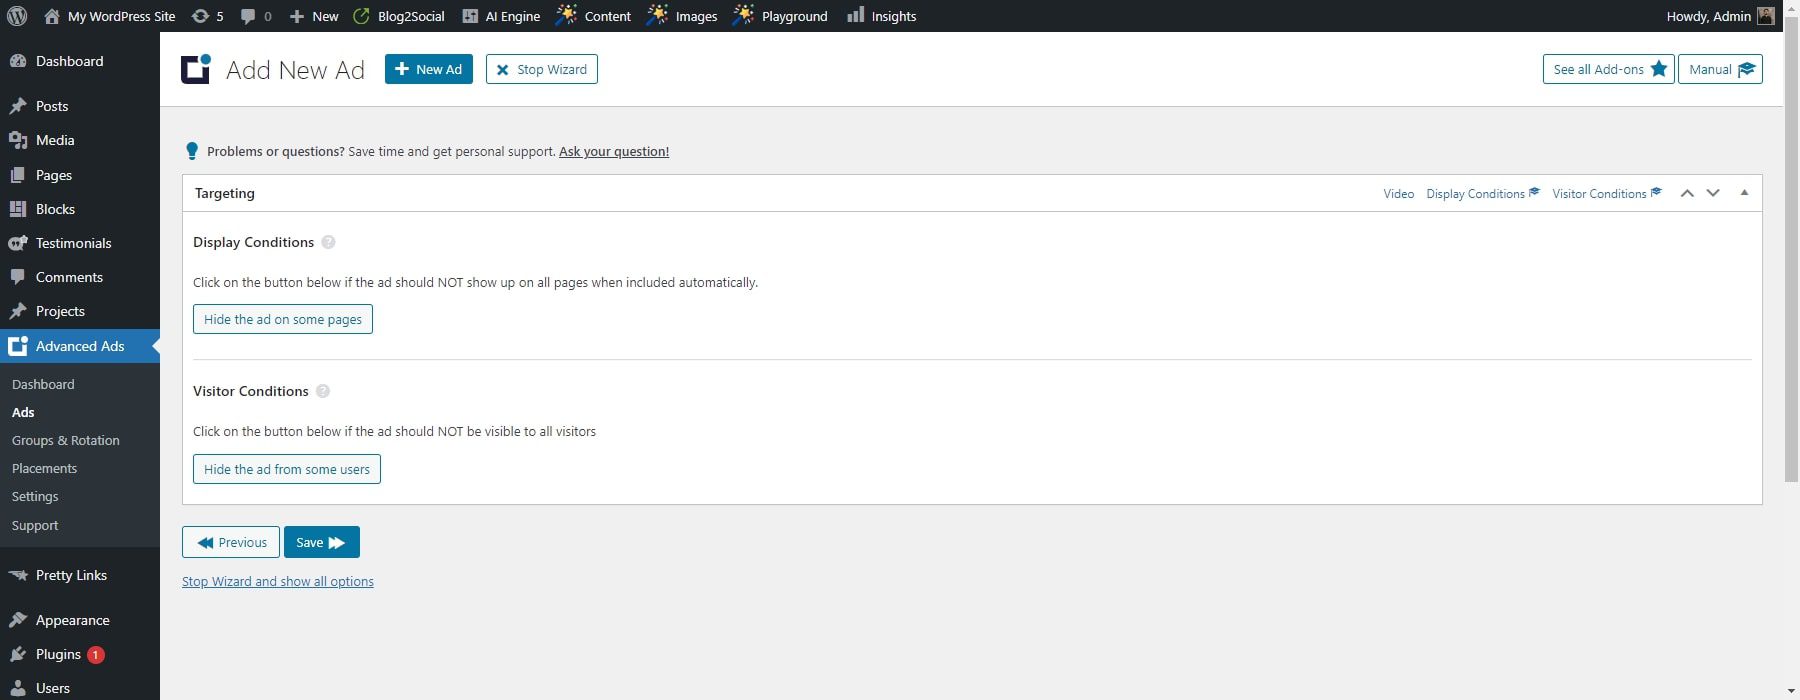The width and height of the screenshot is (1800, 700).
Task: Move Targeting panel up with arrow
Action: (1687, 193)
